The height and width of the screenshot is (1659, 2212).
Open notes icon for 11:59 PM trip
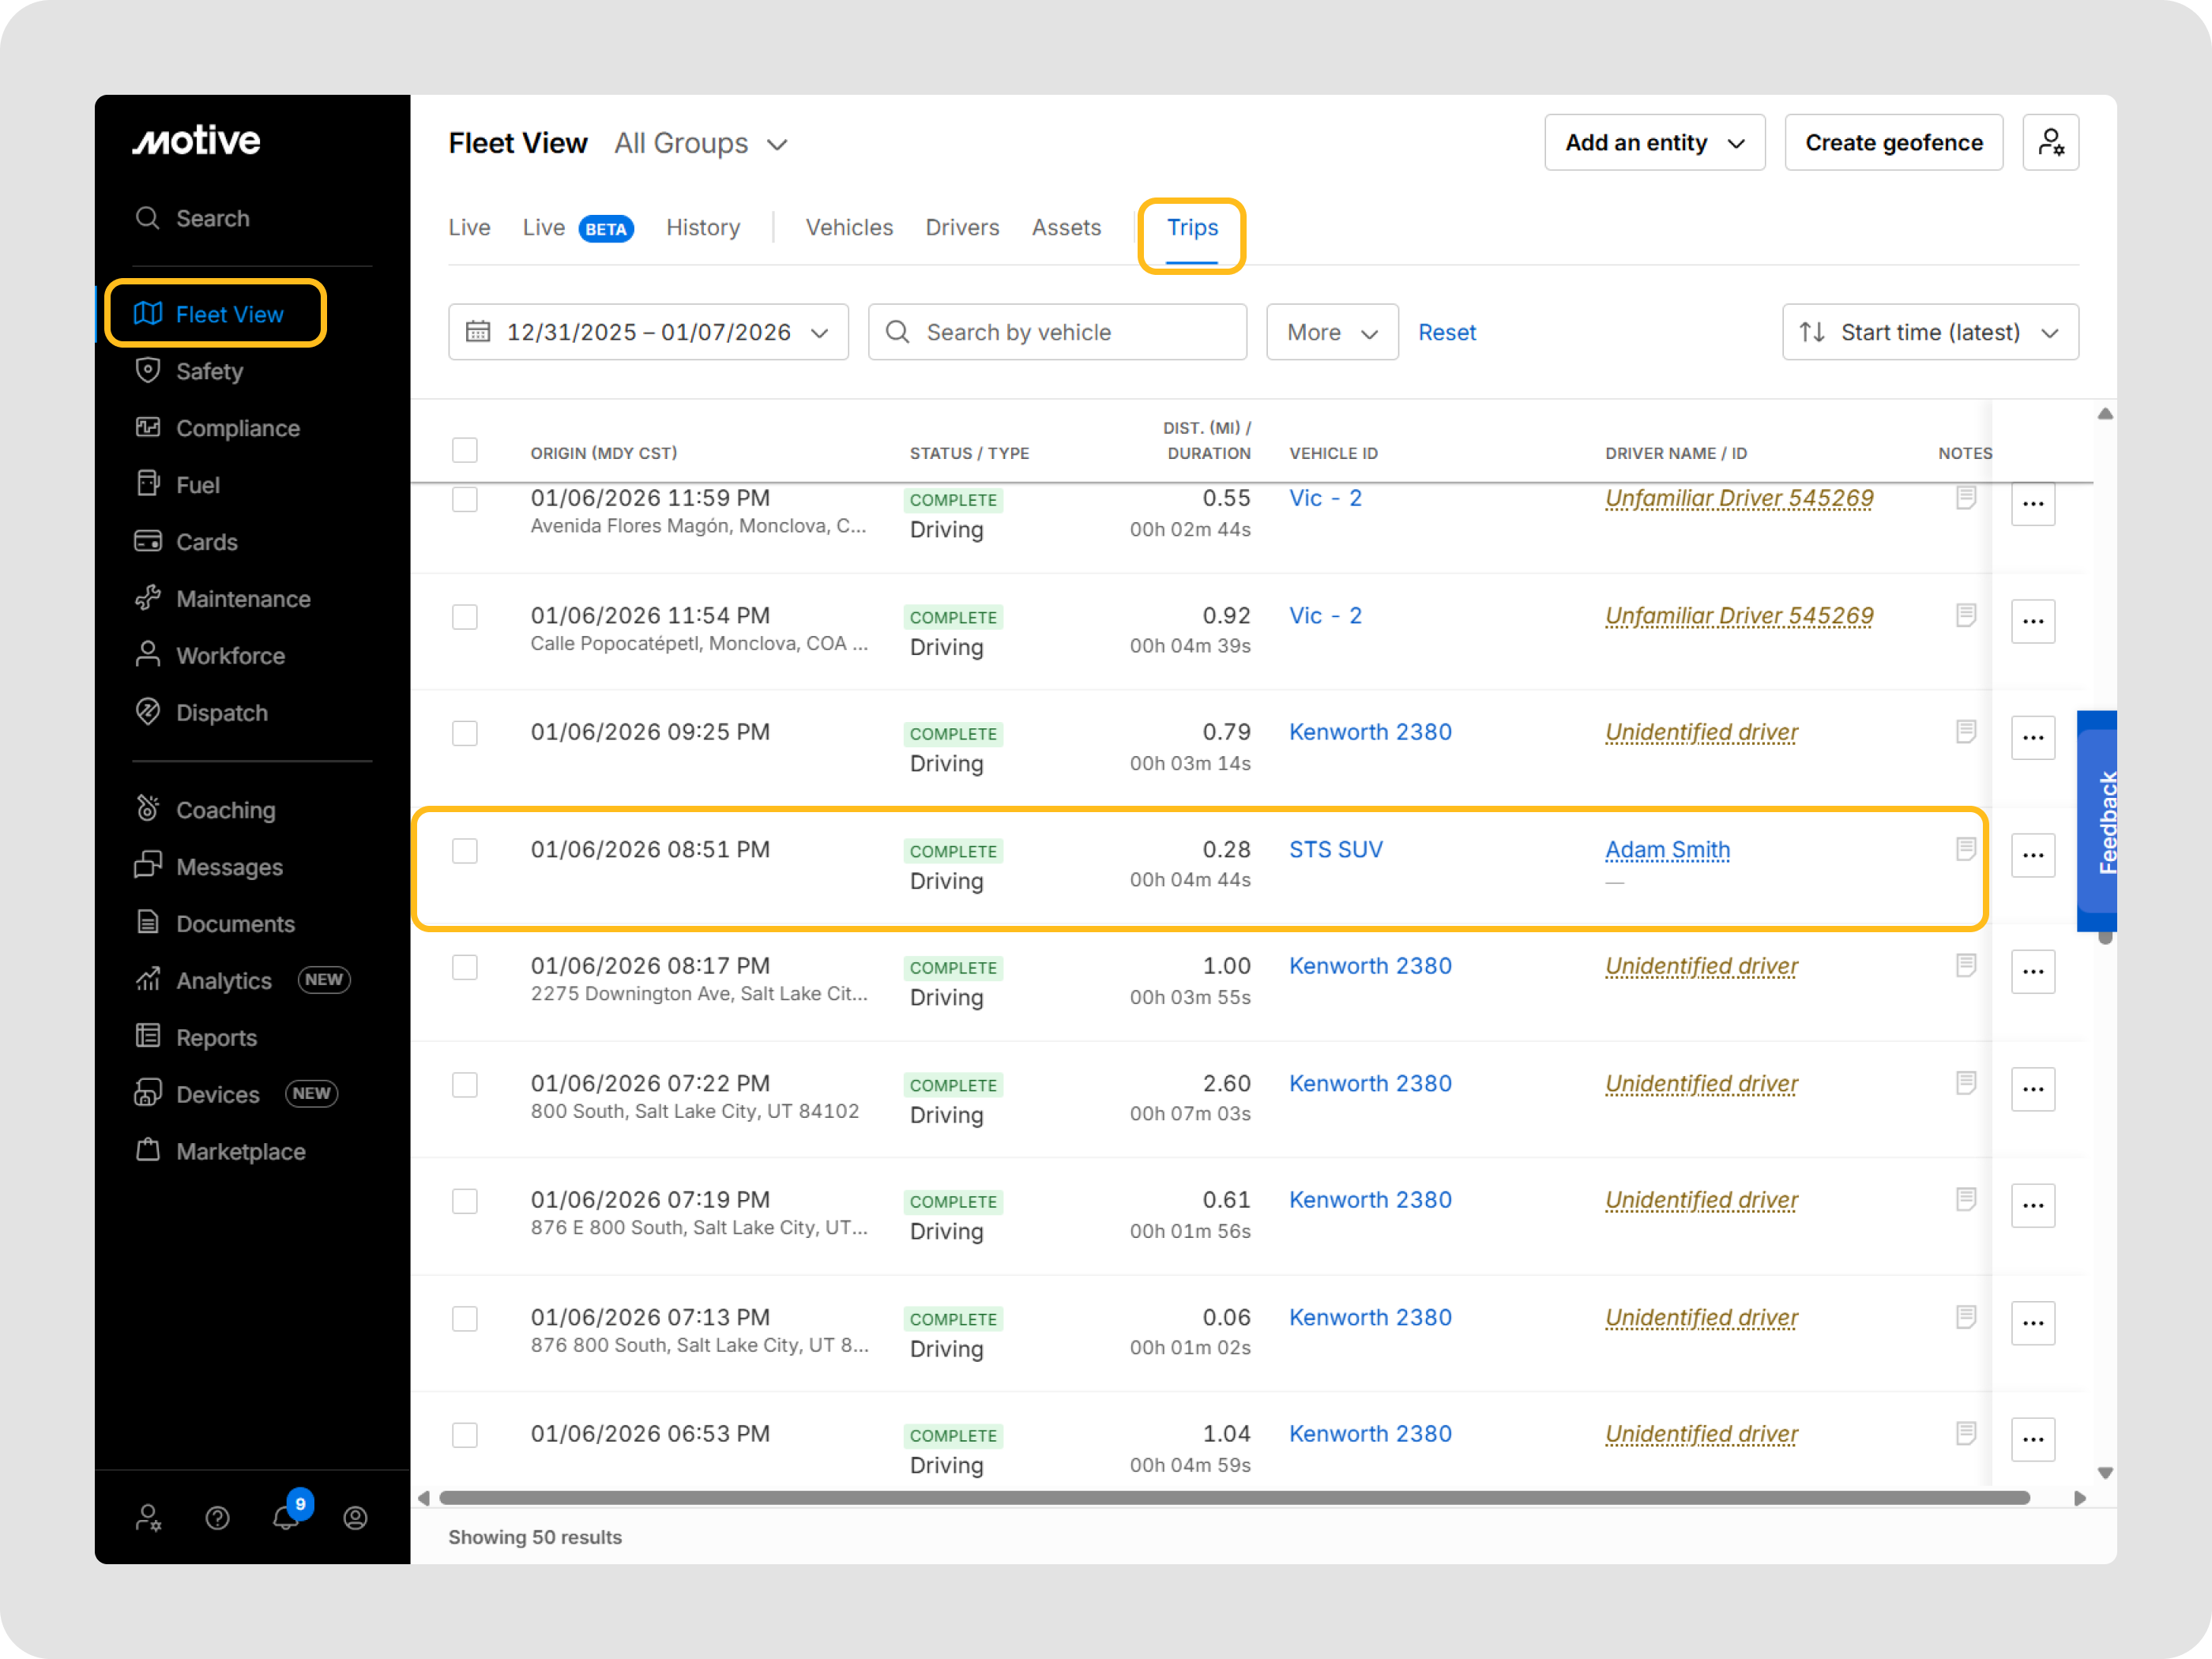[1965, 497]
